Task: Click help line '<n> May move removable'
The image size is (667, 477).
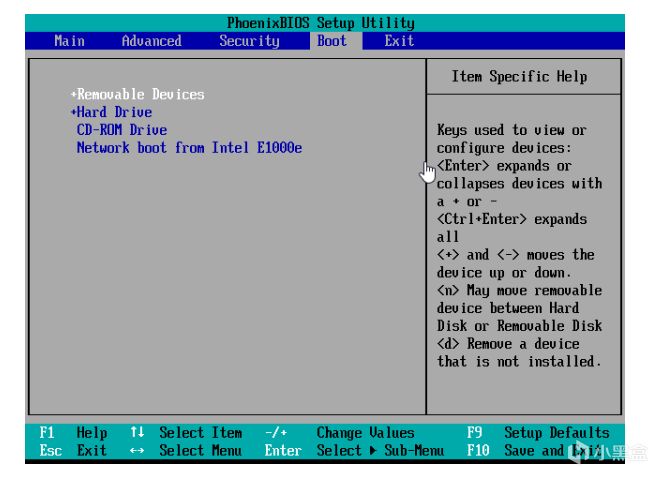Action: click(519, 291)
